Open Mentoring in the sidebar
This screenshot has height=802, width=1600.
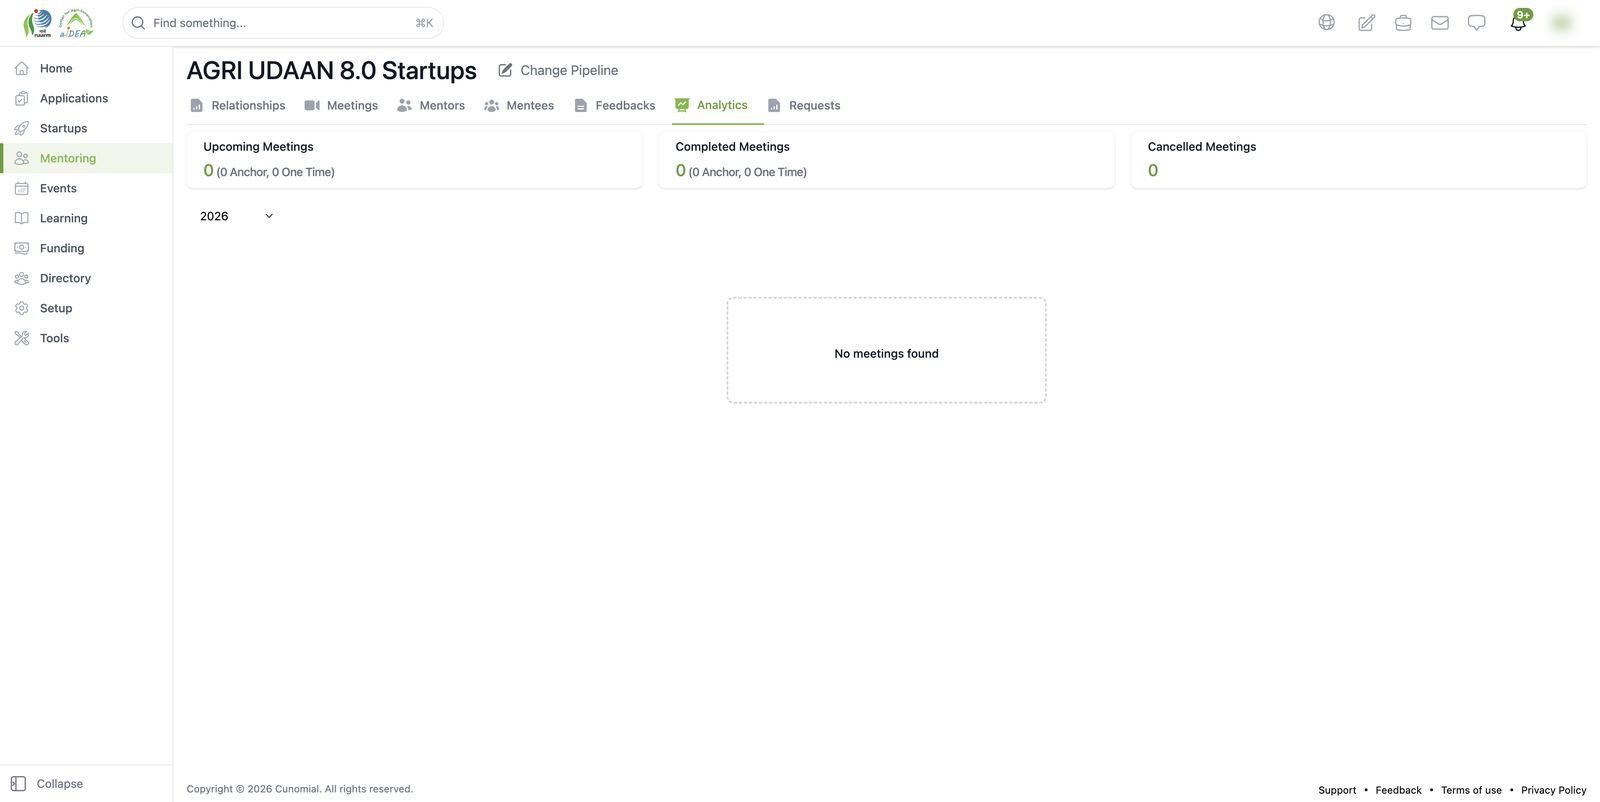pos(86,158)
